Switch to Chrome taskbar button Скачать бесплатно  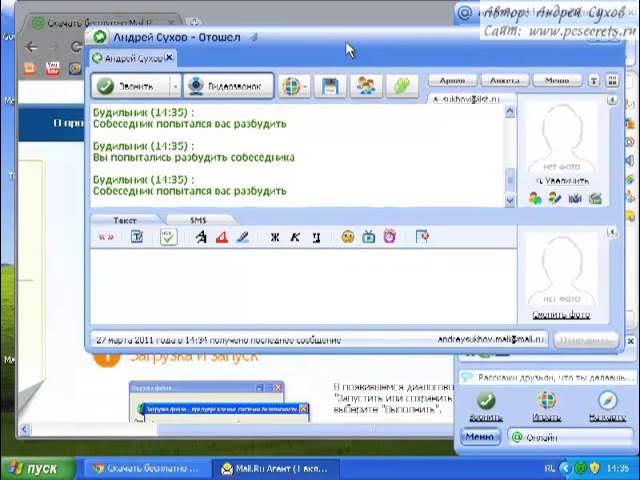pyautogui.click(x=147, y=469)
